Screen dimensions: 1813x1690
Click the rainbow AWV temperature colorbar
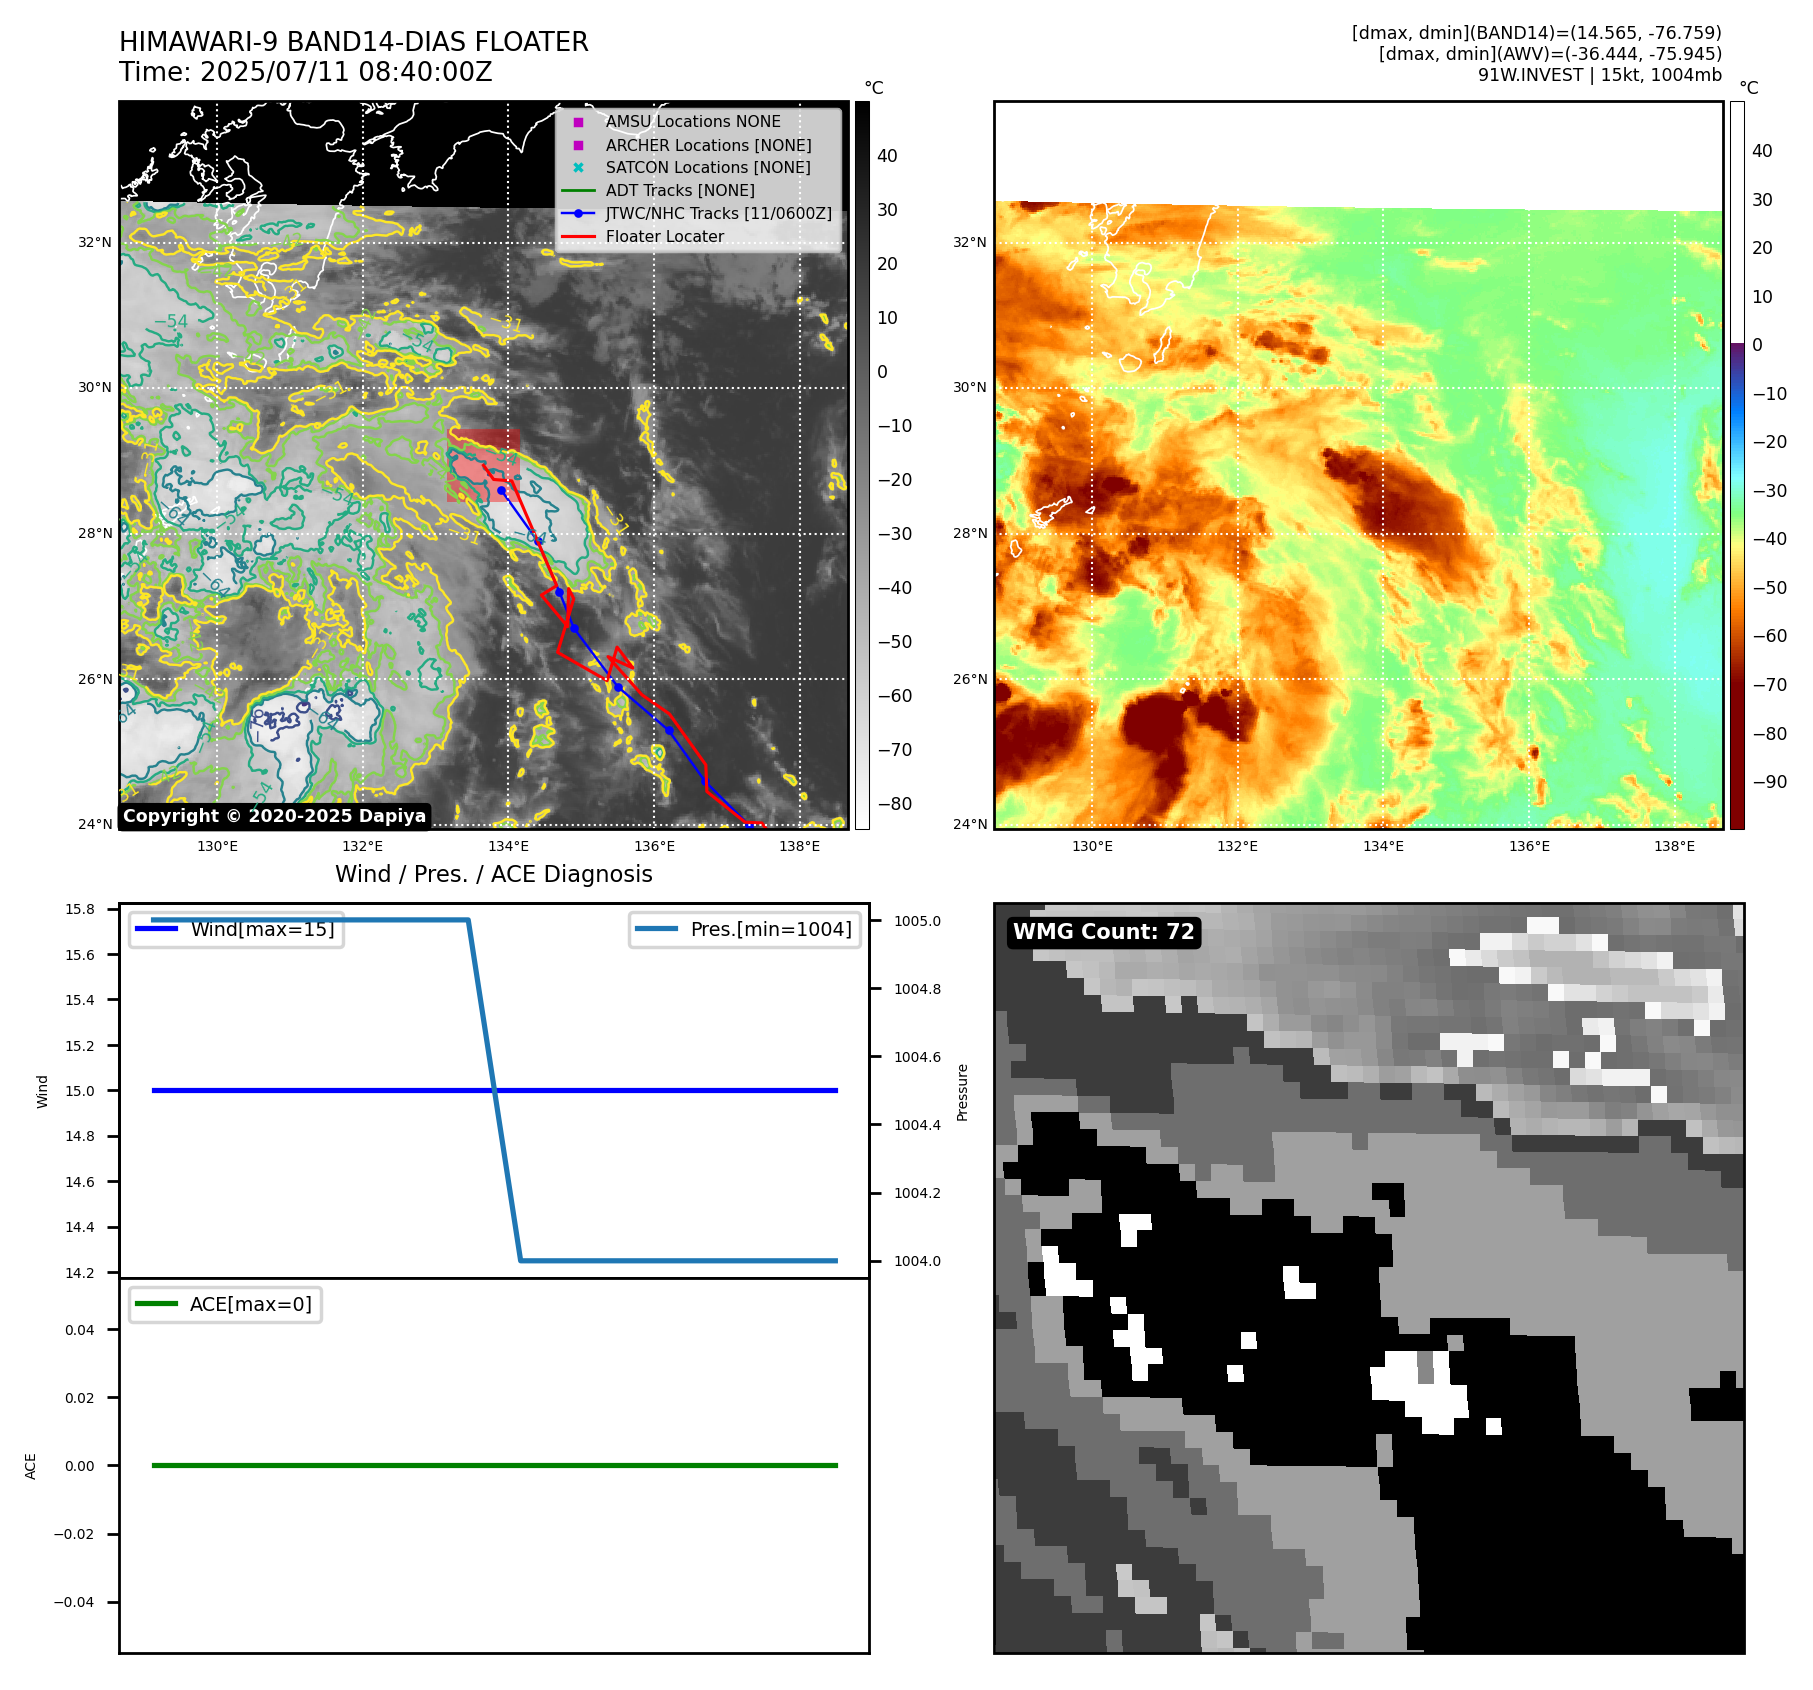click(1737, 465)
